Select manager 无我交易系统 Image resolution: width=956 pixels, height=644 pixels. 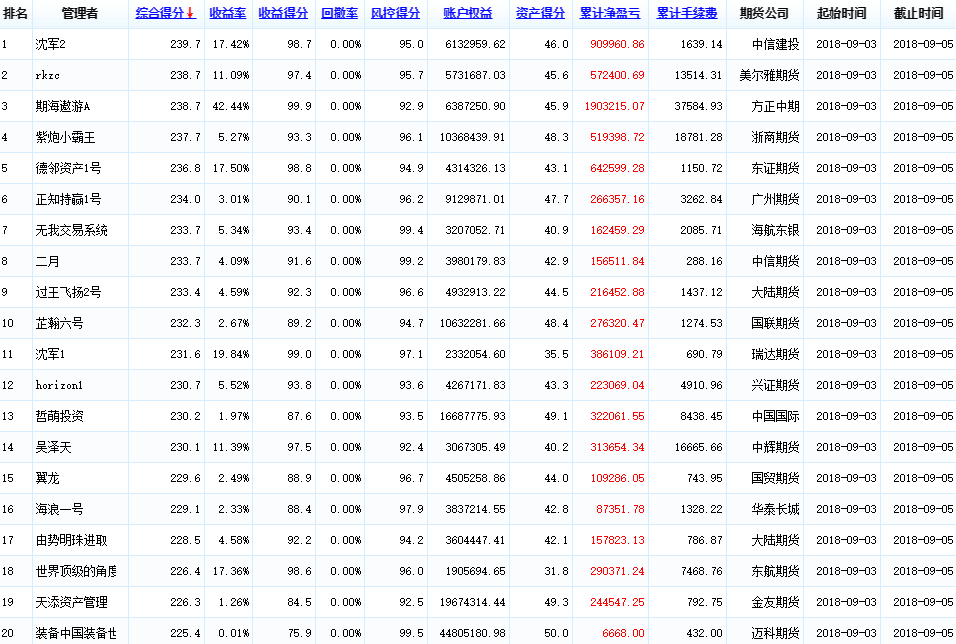(71, 231)
